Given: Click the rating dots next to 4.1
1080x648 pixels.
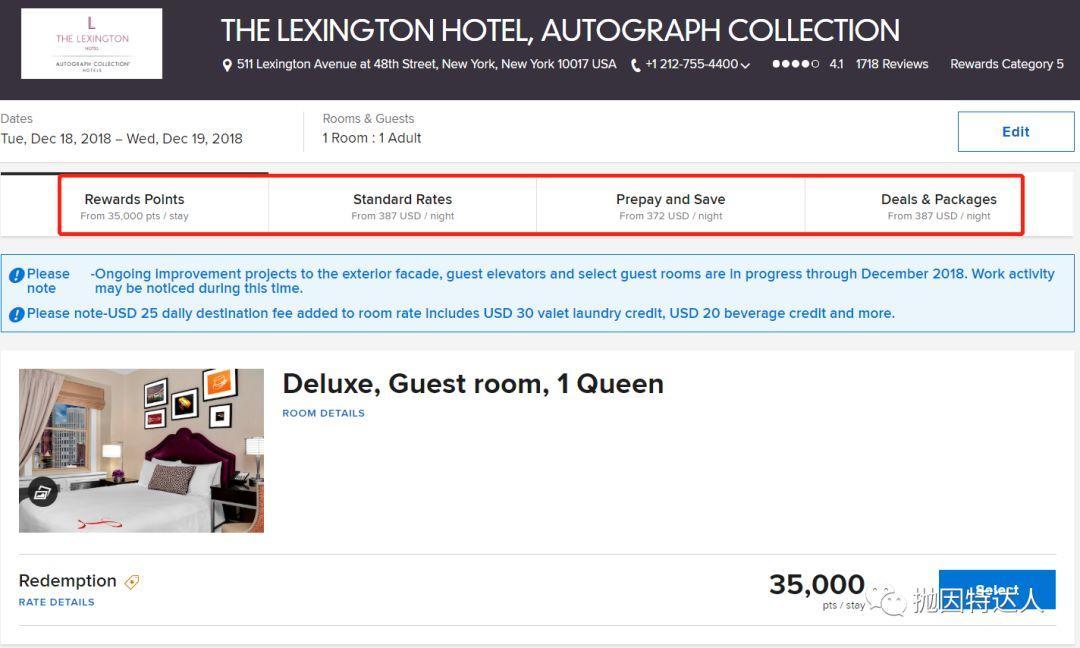Looking at the screenshot, I should tap(795, 64).
